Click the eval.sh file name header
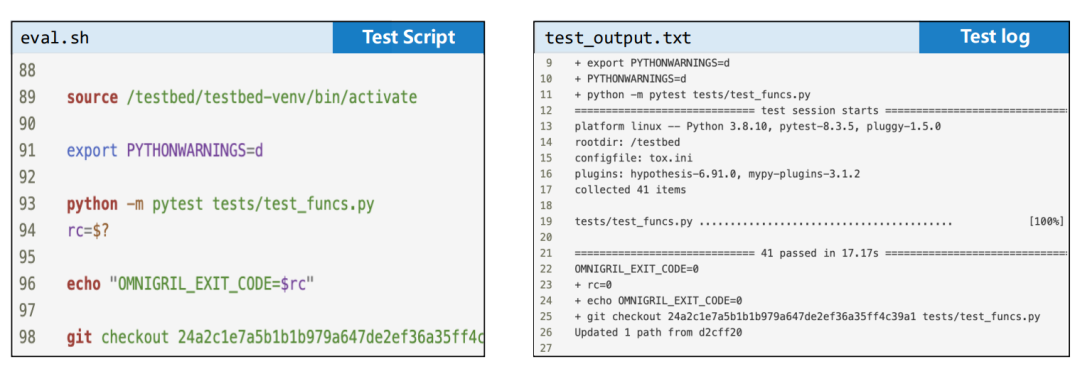The width and height of the screenshot is (1080, 379). (54, 38)
